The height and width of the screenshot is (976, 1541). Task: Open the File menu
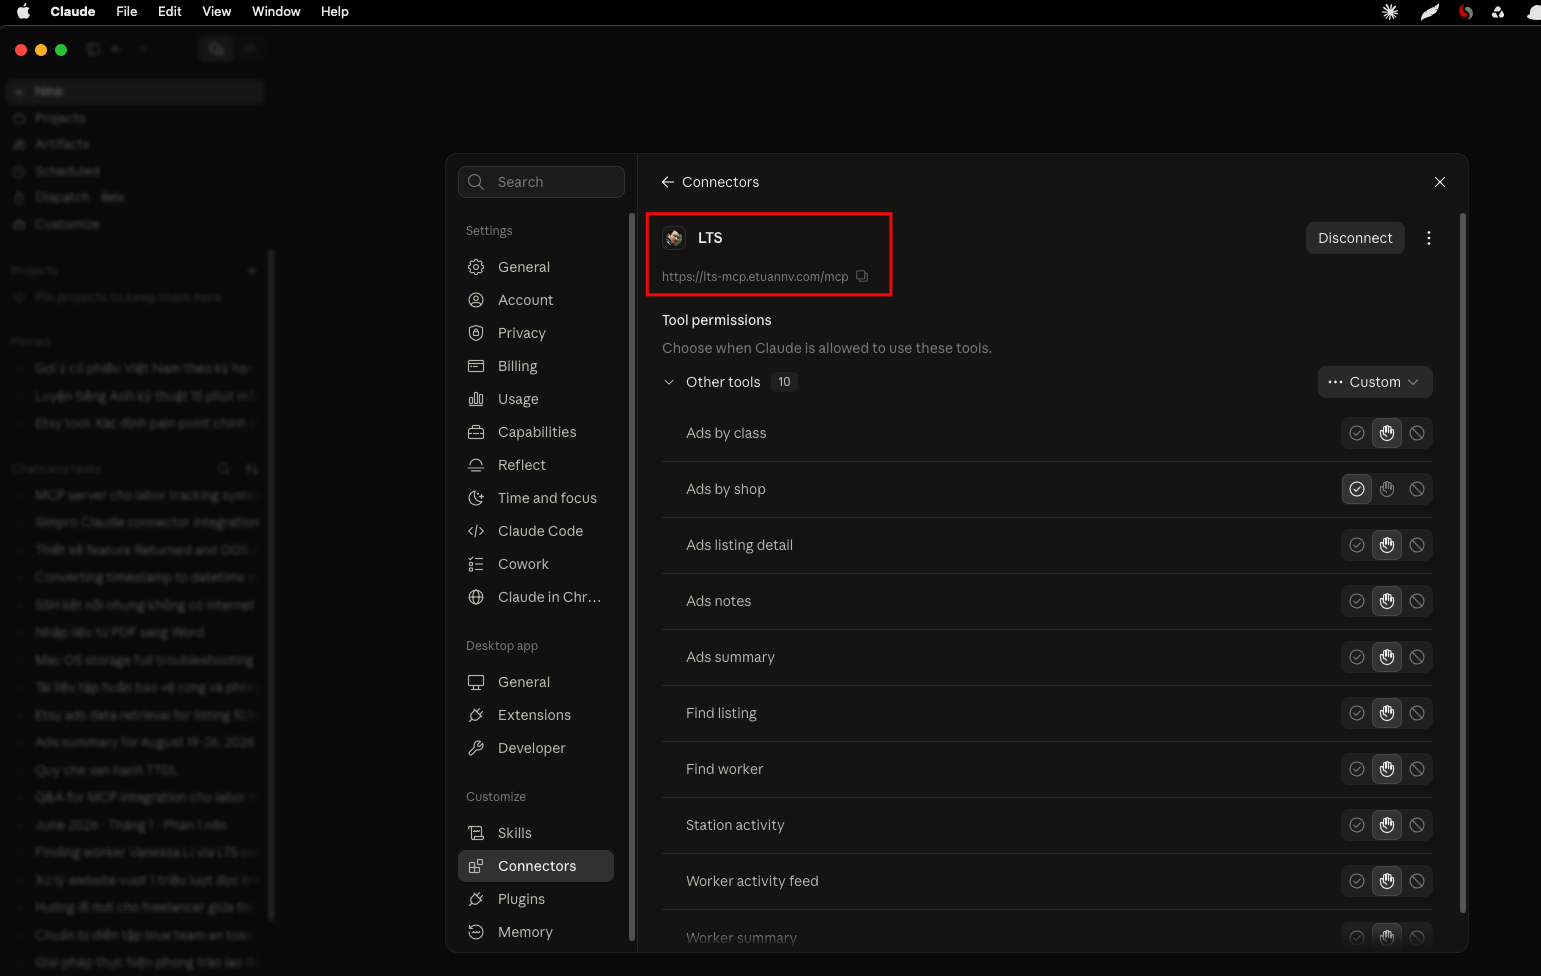pos(127,12)
